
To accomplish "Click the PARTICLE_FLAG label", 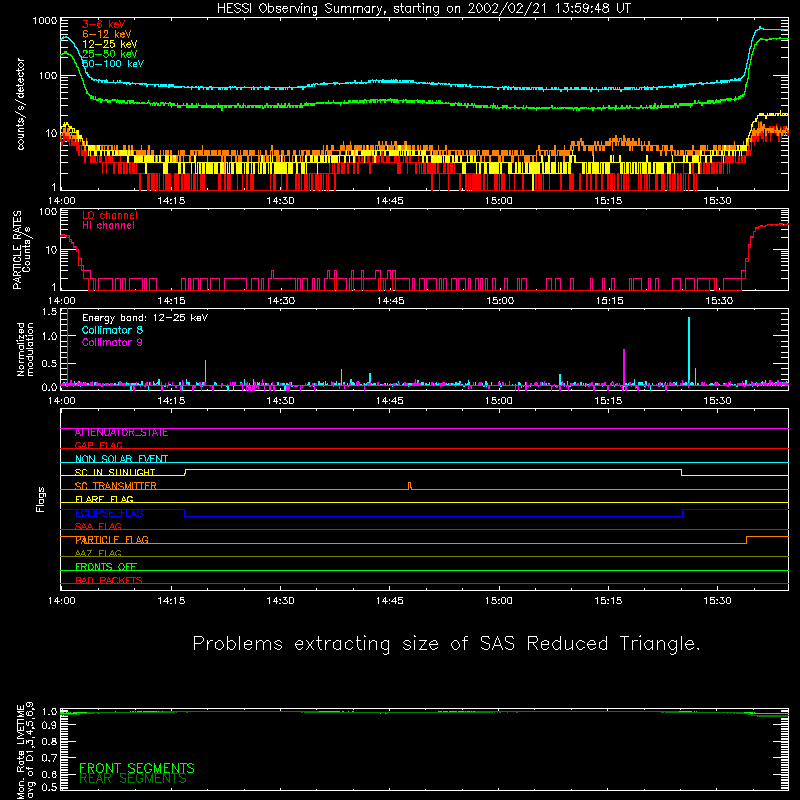I will point(112,540).
